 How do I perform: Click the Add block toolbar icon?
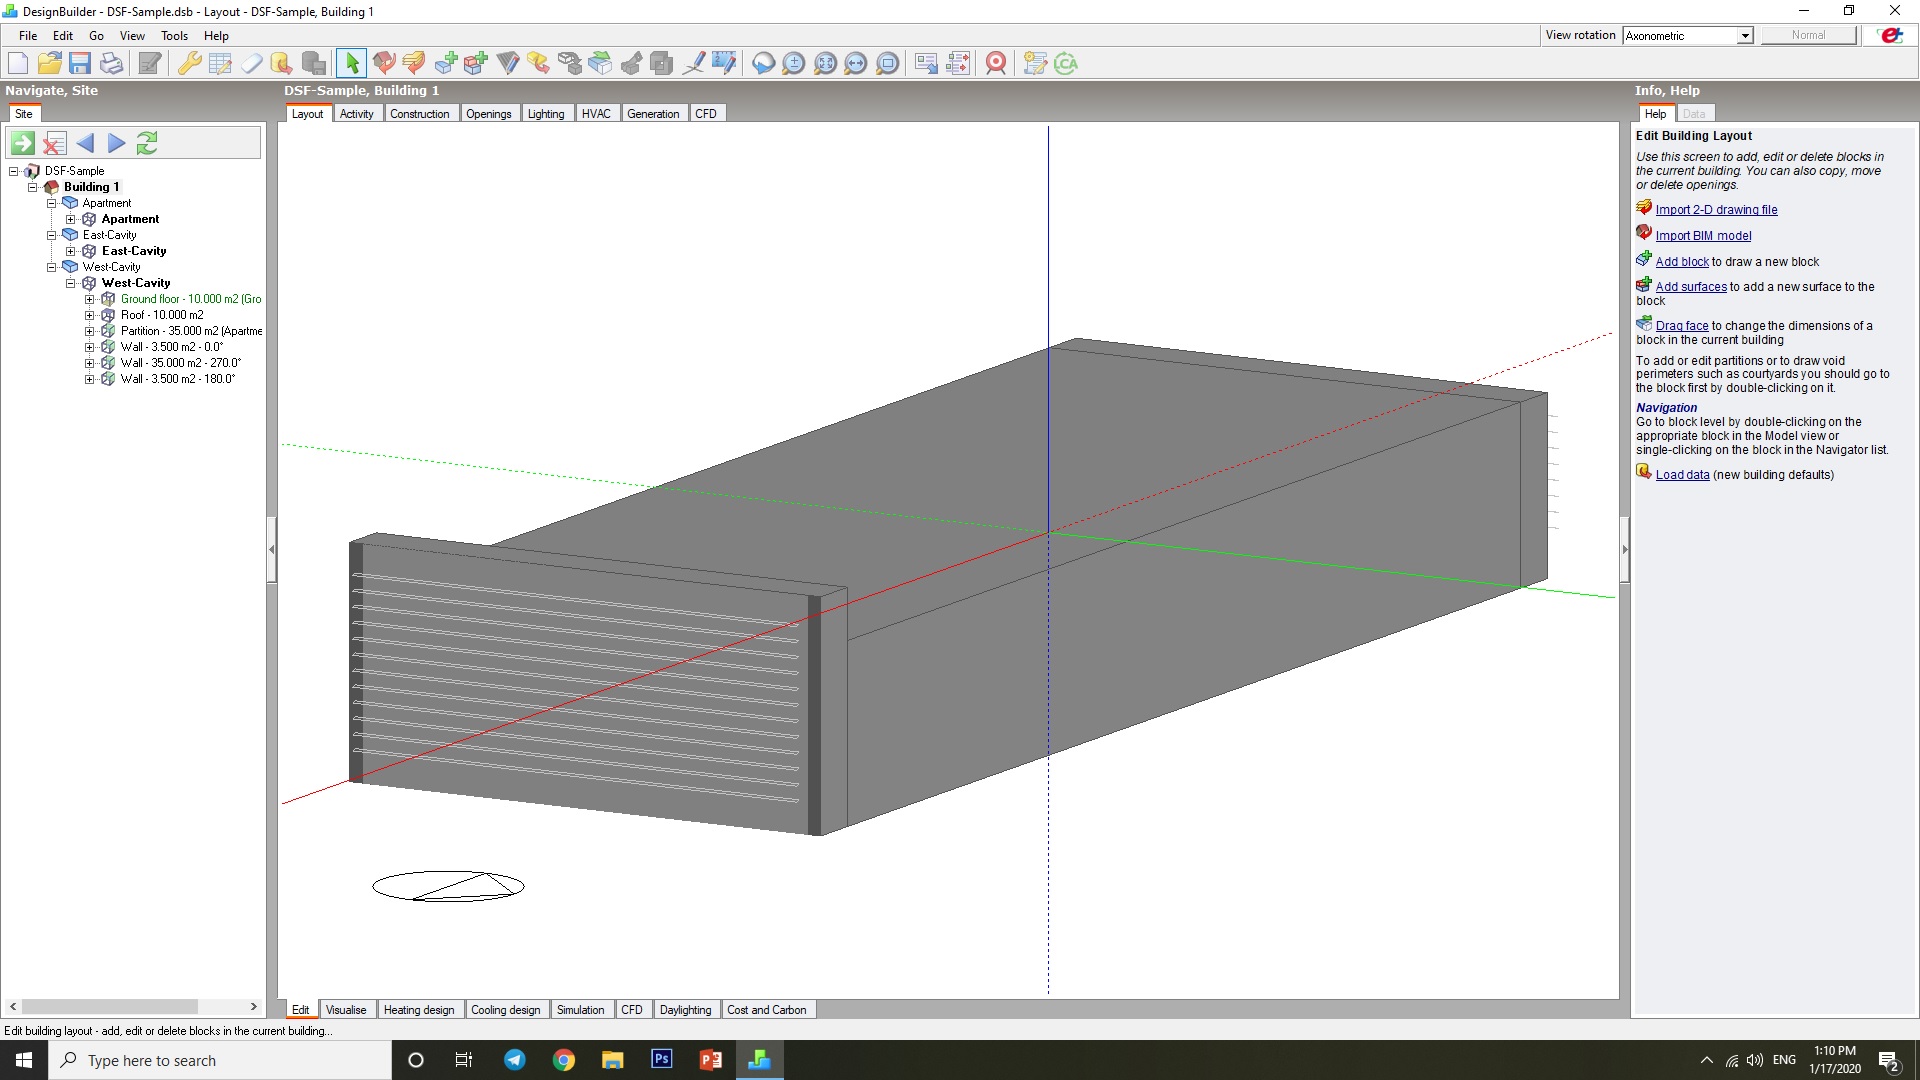tap(445, 63)
